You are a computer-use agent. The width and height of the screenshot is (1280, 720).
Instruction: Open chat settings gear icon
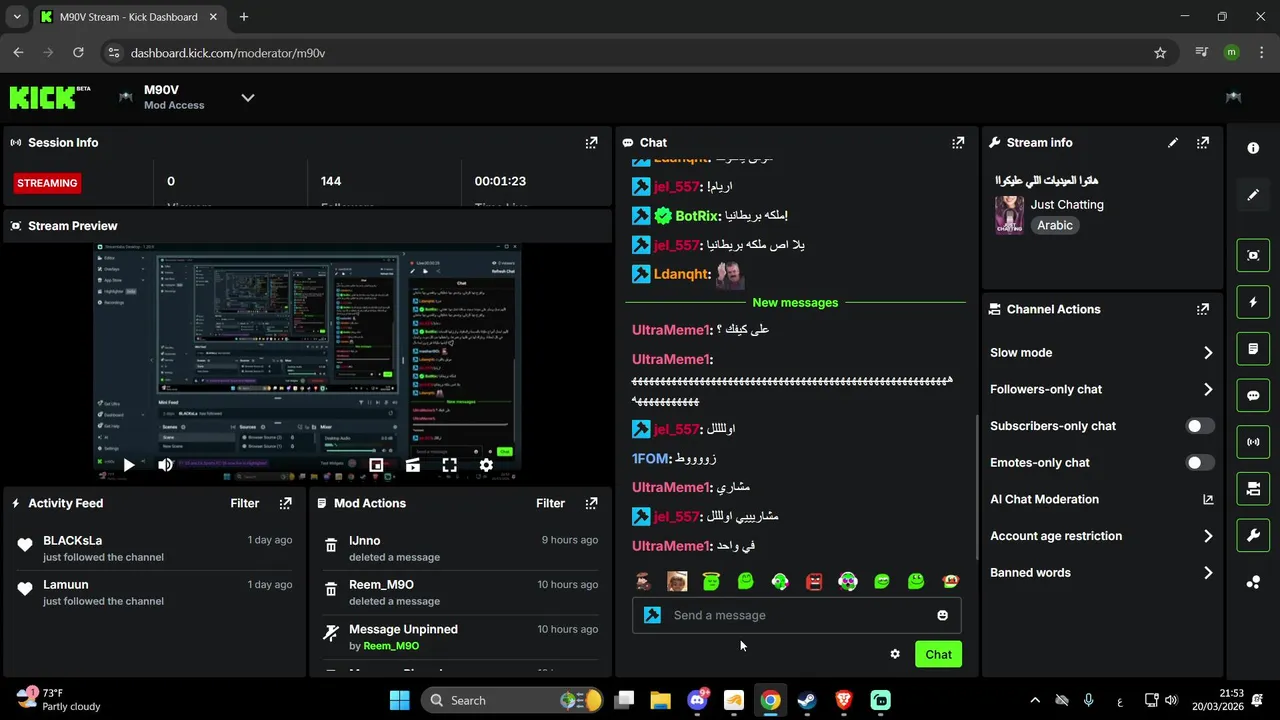(x=895, y=654)
